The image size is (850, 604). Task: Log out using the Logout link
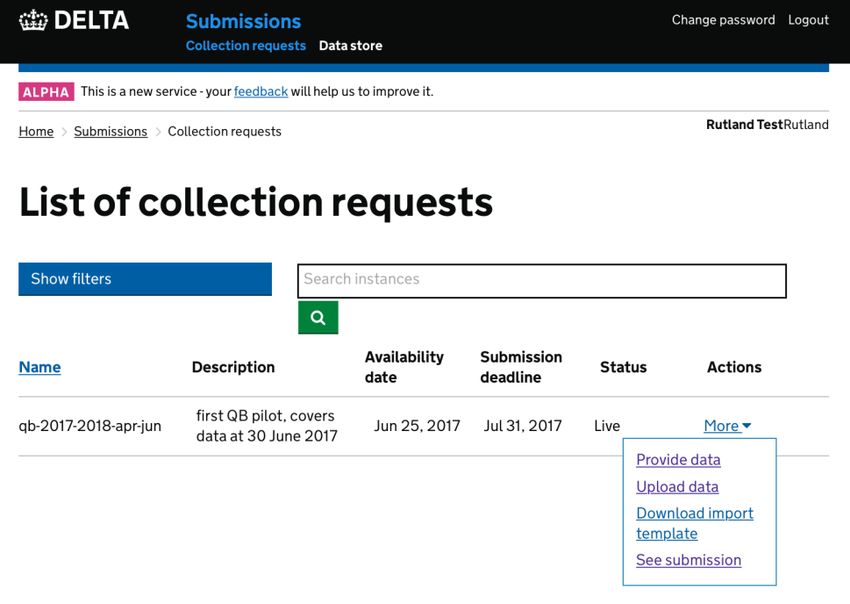point(808,20)
